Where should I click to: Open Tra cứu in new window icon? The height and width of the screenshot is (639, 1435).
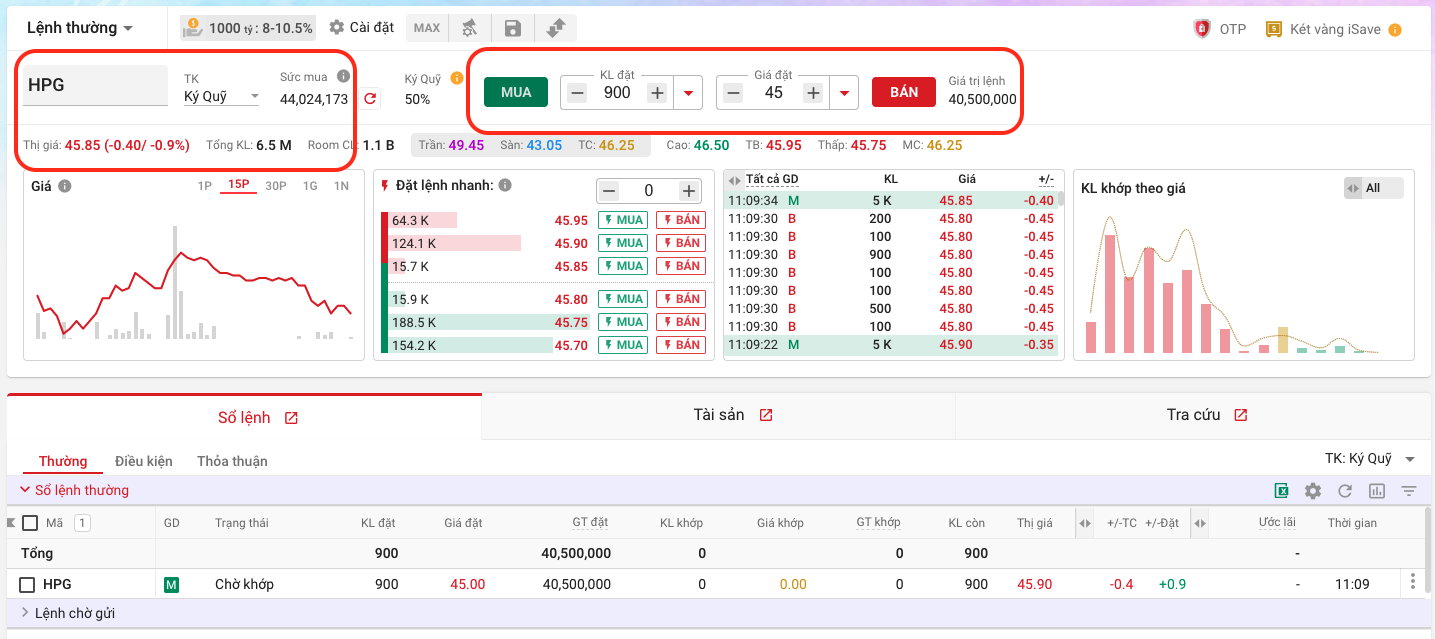(1241, 415)
